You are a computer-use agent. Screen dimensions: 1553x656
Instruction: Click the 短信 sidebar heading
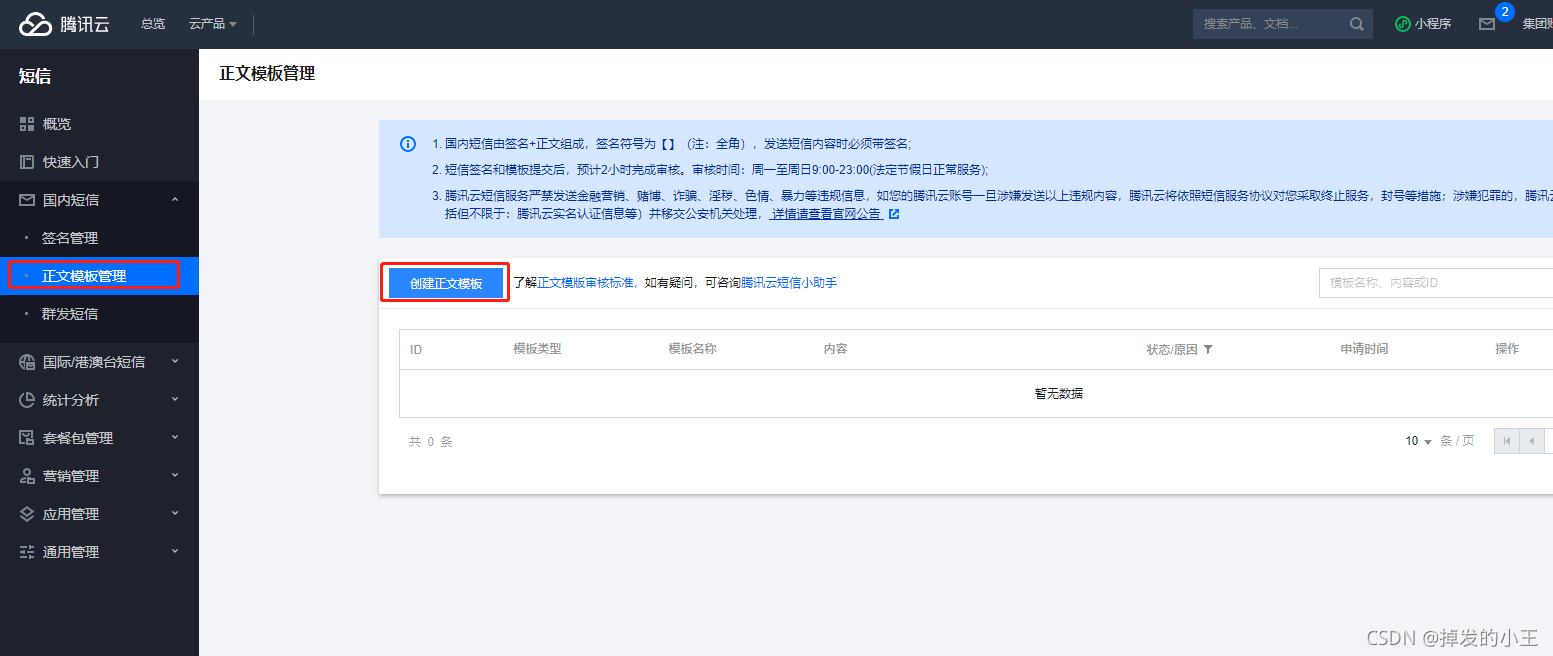point(35,76)
